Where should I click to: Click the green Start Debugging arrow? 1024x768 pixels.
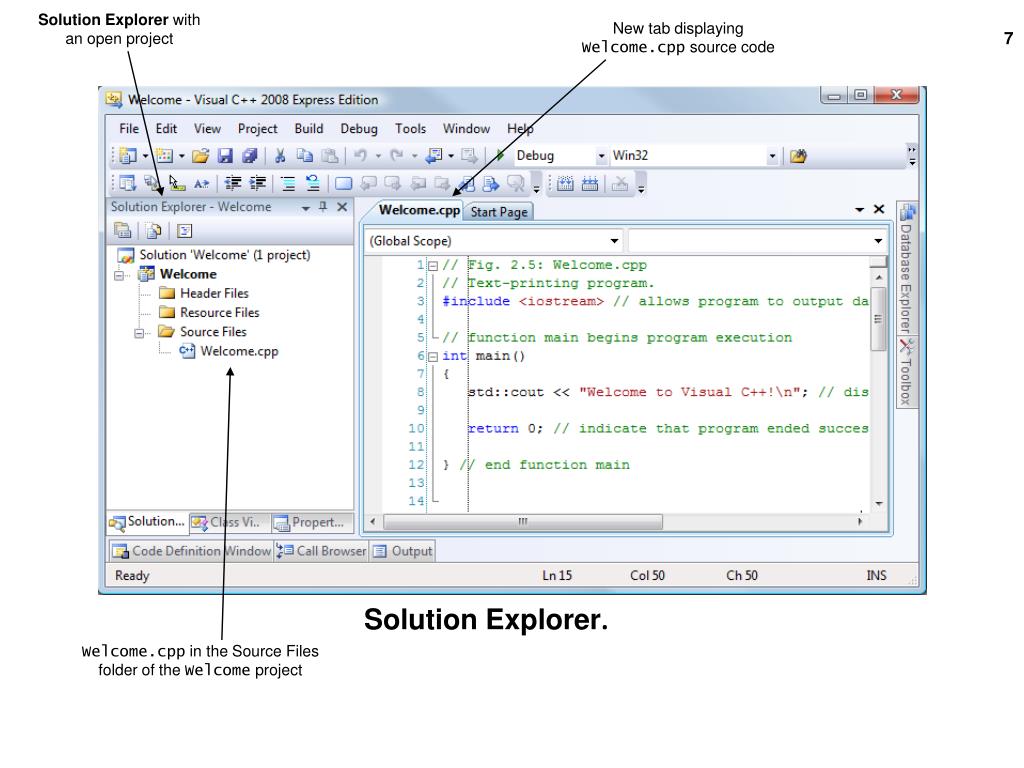point(500,156)
